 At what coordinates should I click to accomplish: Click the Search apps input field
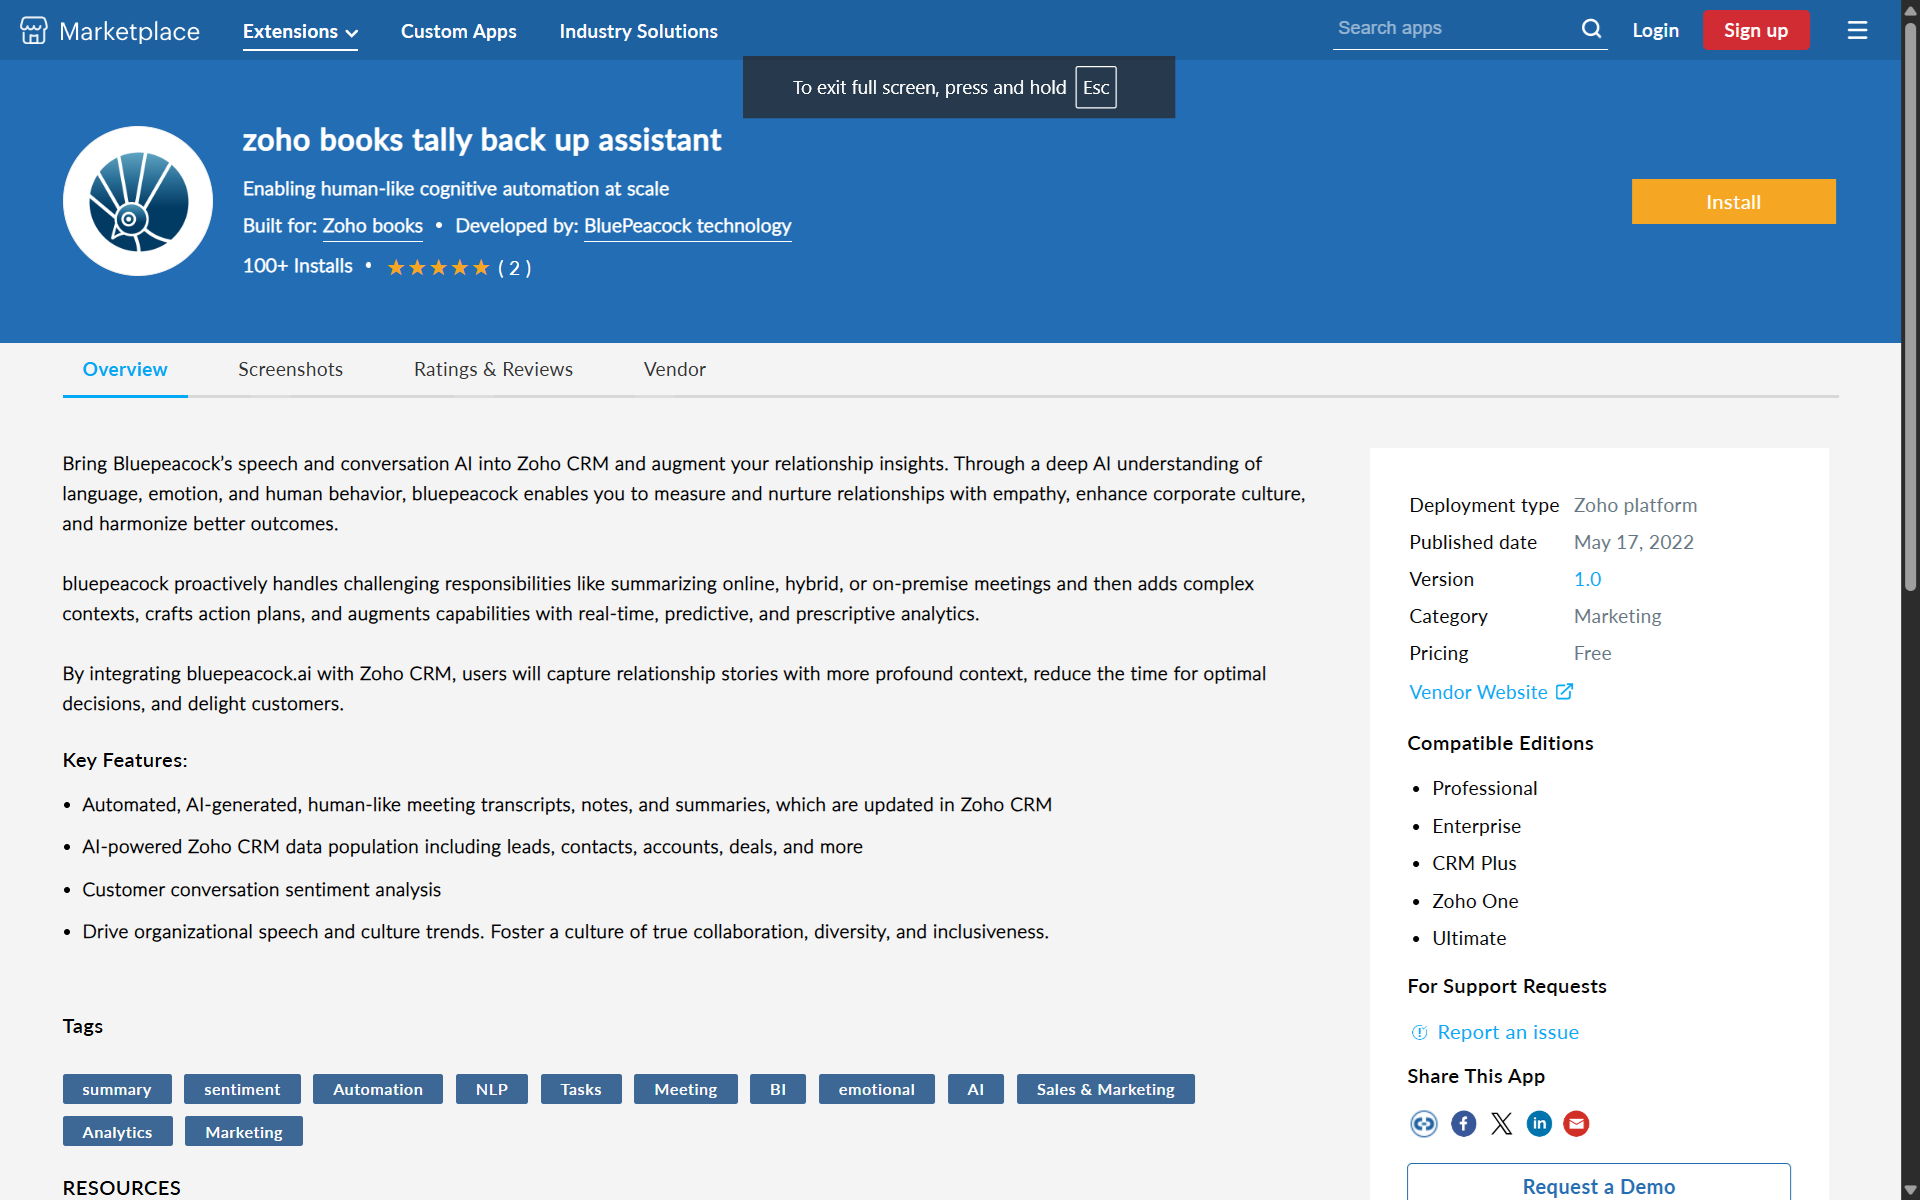[x=1455, y=28]
